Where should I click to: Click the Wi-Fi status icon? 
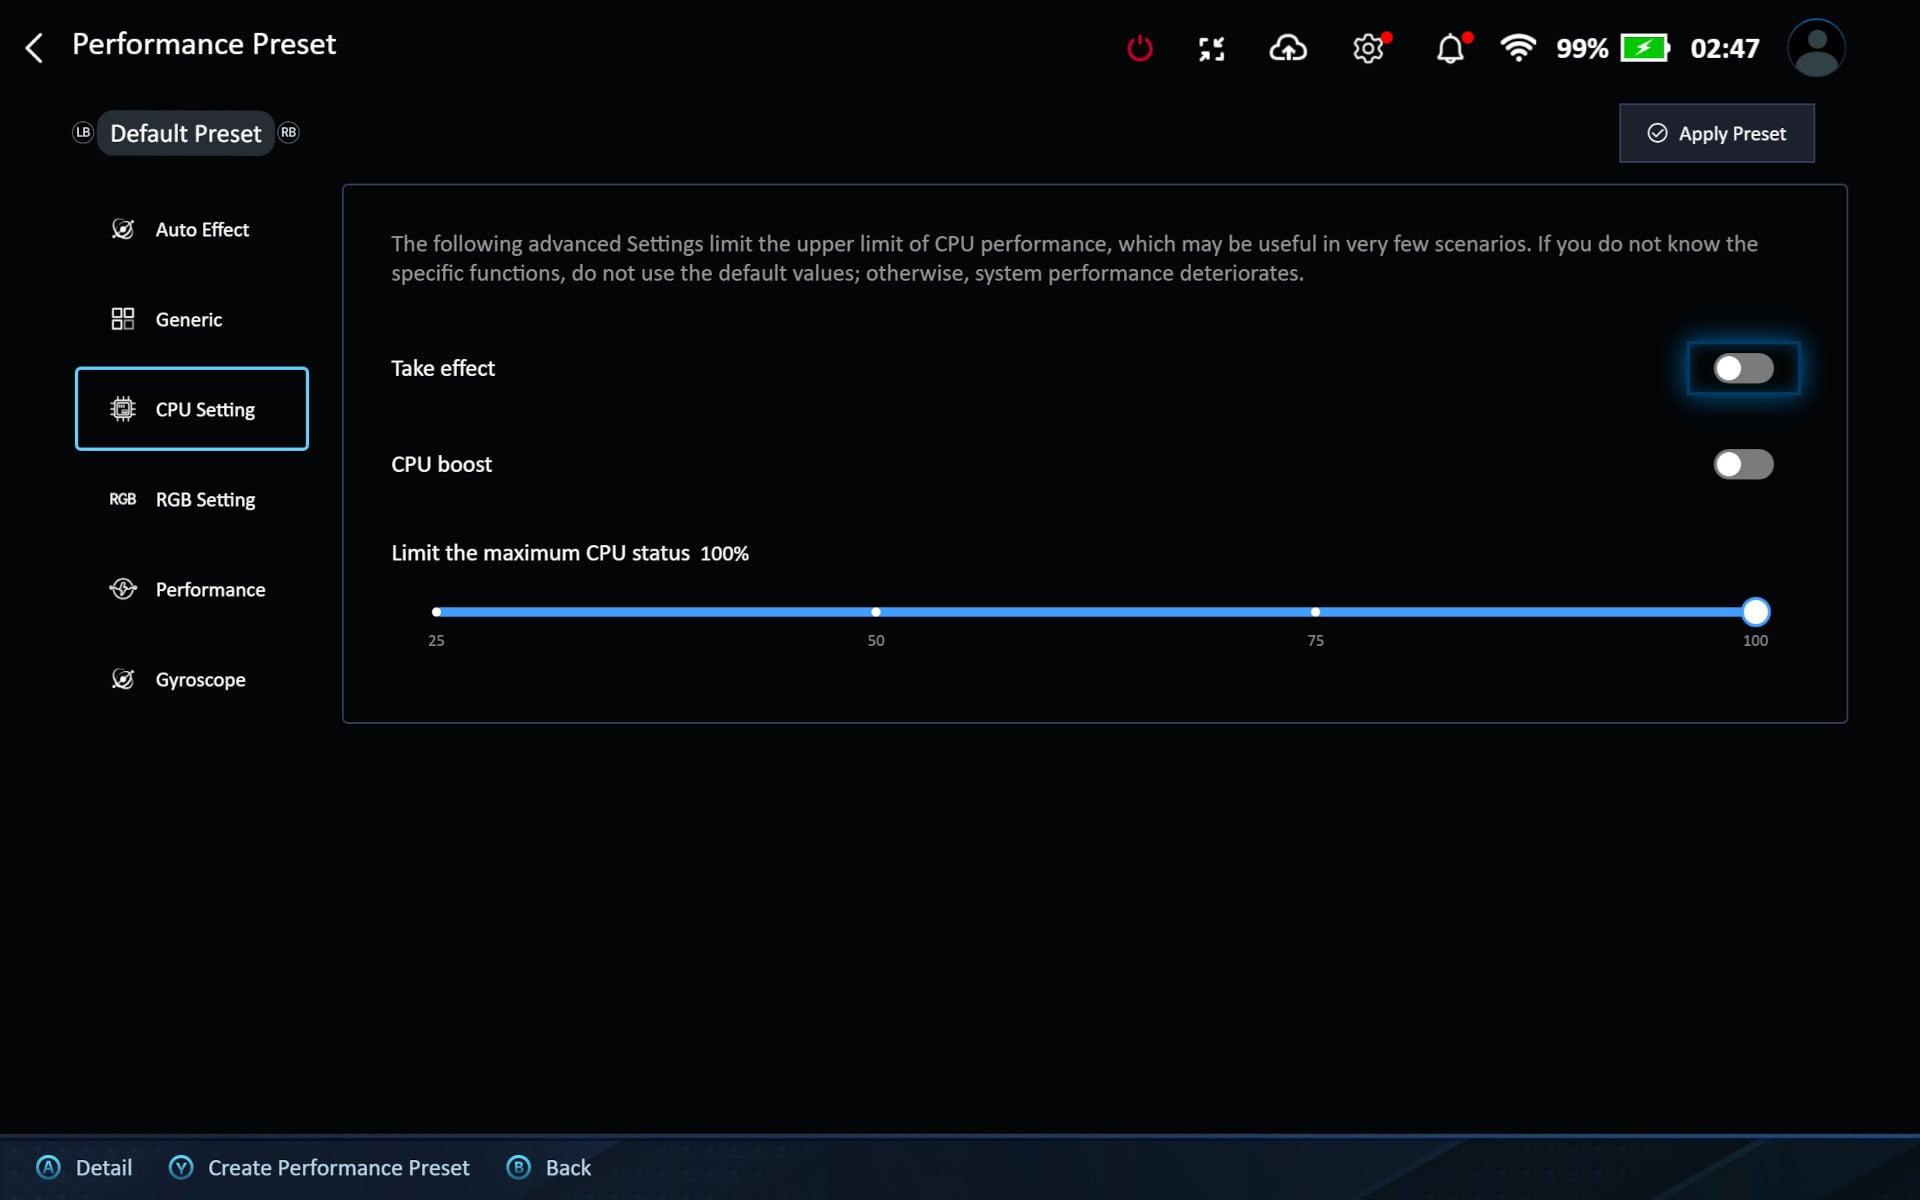[1517, 48]
